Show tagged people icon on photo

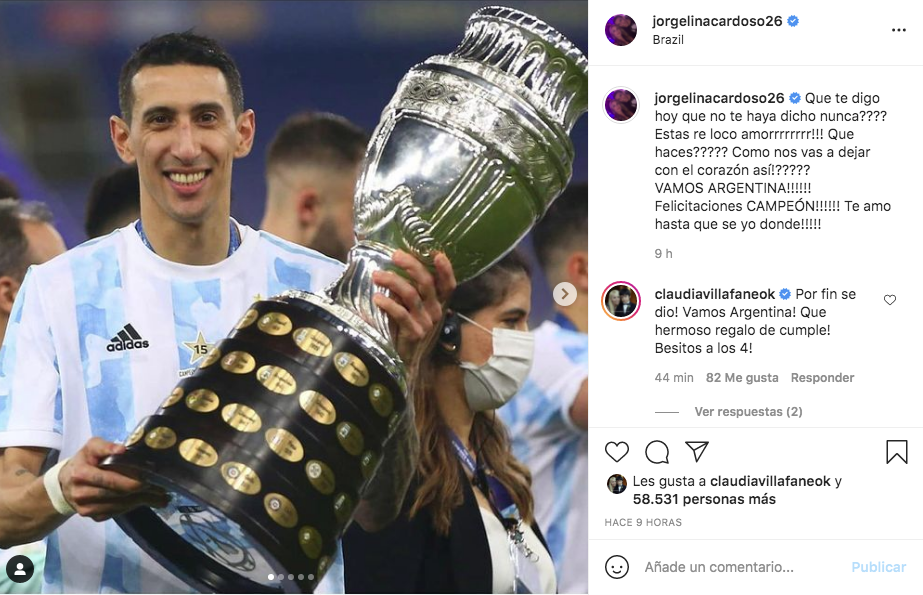(20, 569)
